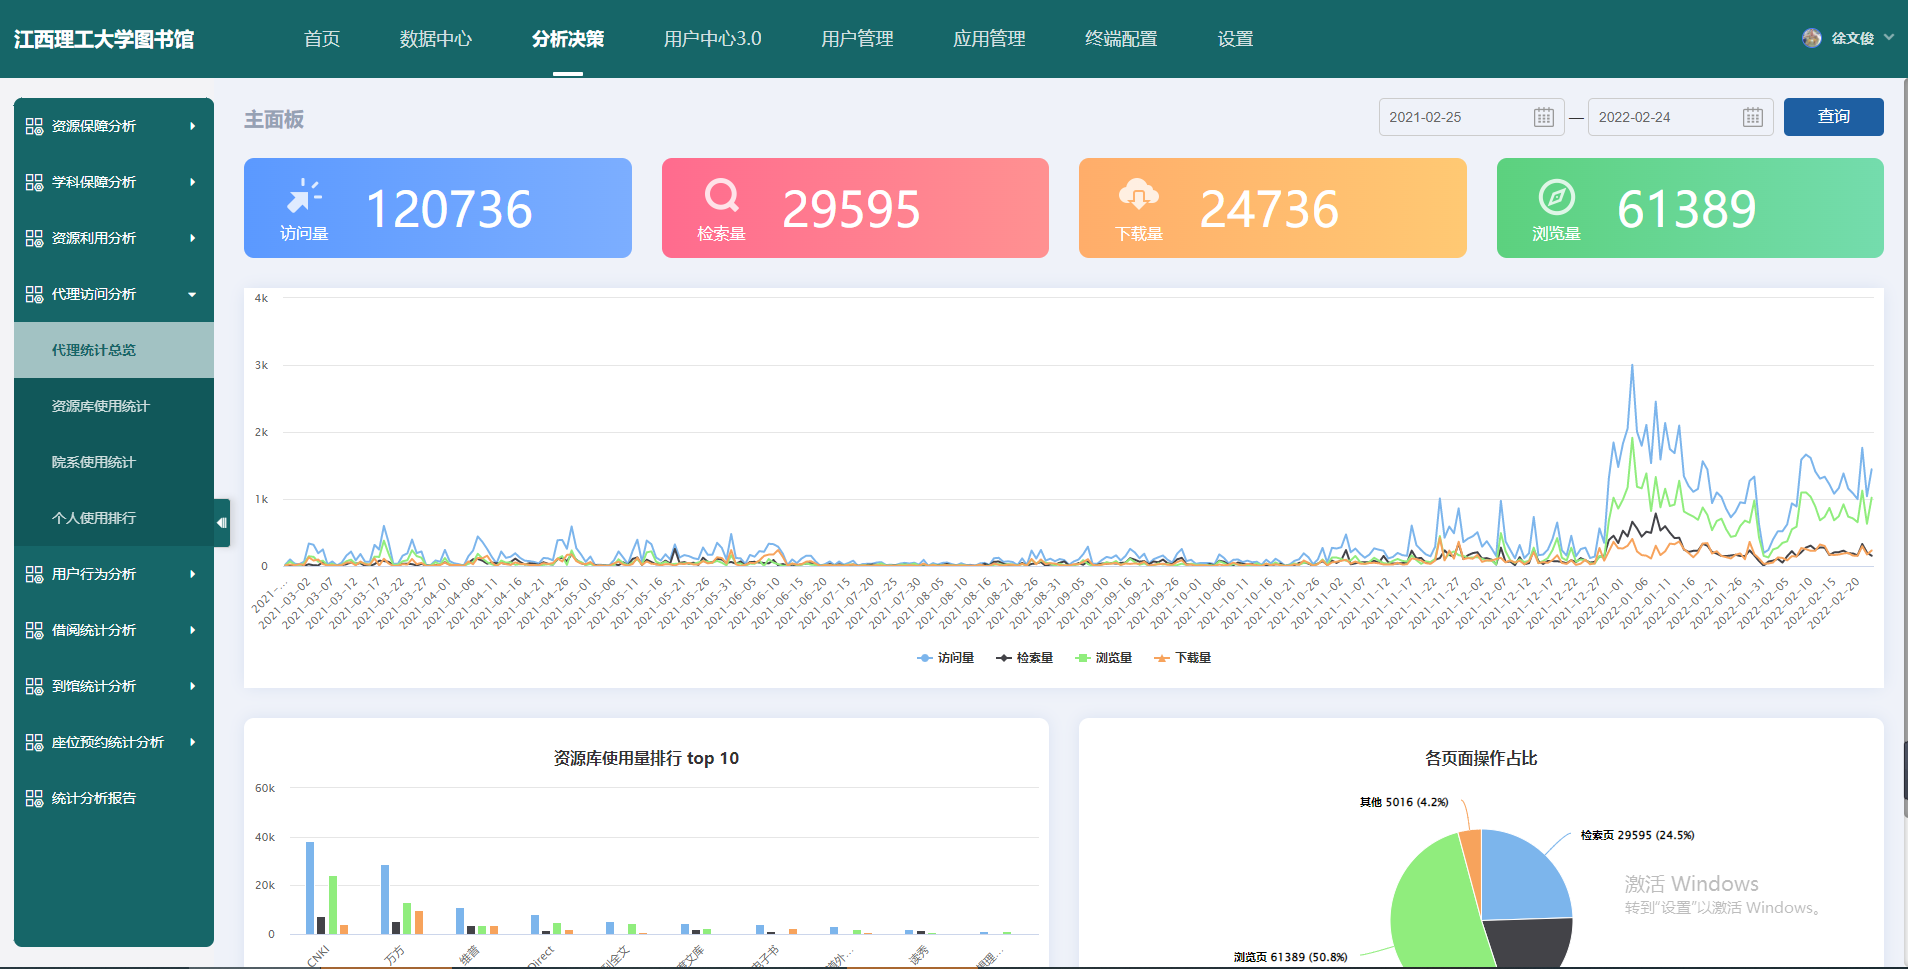This screenshot has width=1908, height=969.
Task: Click the user avatar for 徐文俊
Action: 1811,38
